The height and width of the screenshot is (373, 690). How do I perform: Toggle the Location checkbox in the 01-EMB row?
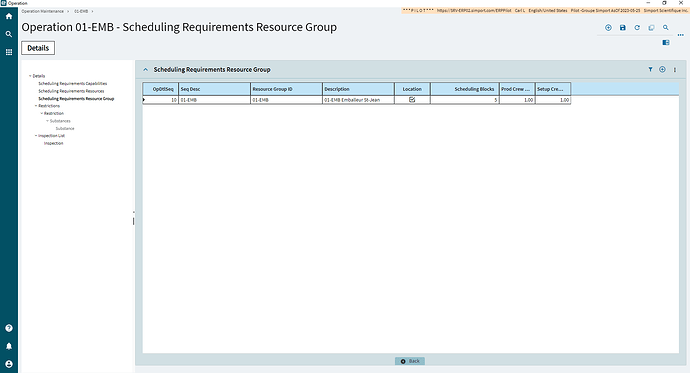(412, 100)
